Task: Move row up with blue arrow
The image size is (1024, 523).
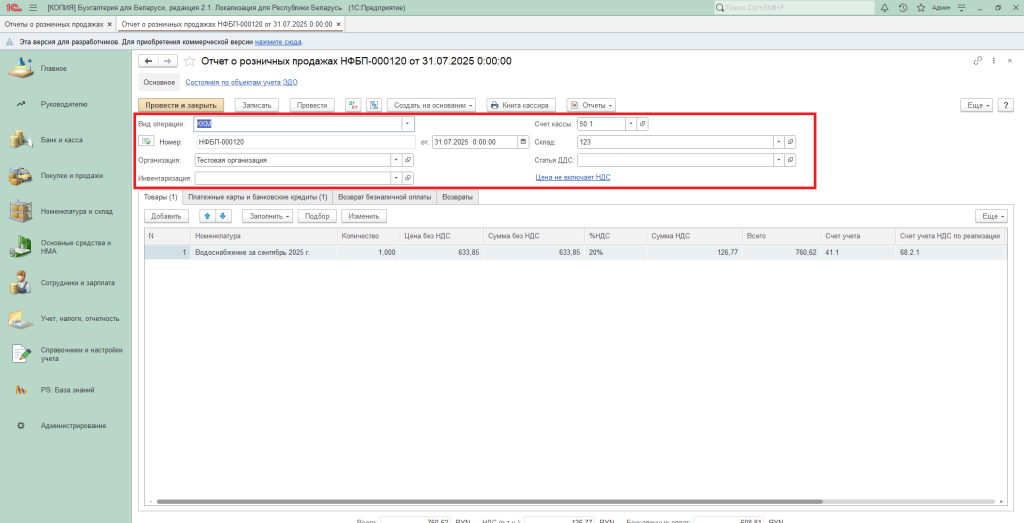Action: [208, 216]
